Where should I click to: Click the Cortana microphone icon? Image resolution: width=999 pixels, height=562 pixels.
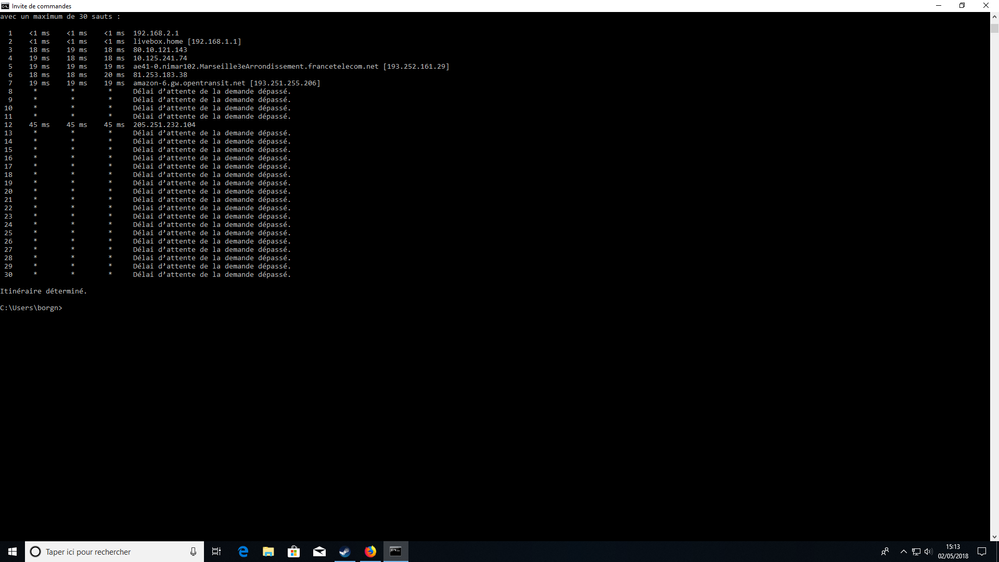click(193, 552)
